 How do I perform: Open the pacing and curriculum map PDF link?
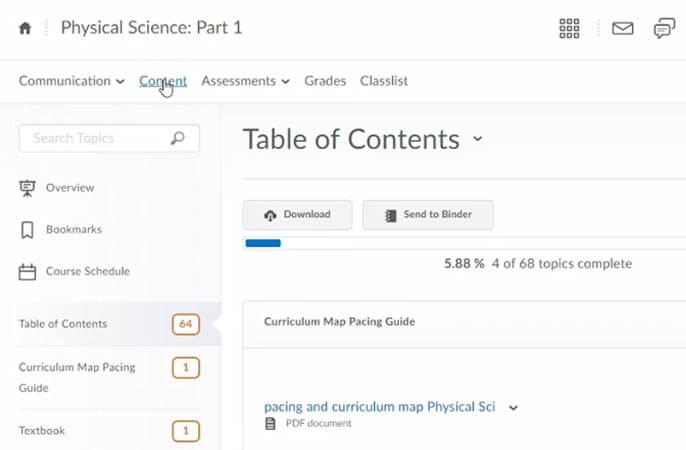click(x=380, y=407)
